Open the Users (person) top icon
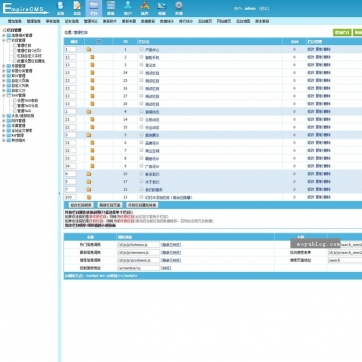This screenshot has width=362, height=362. 128,8
